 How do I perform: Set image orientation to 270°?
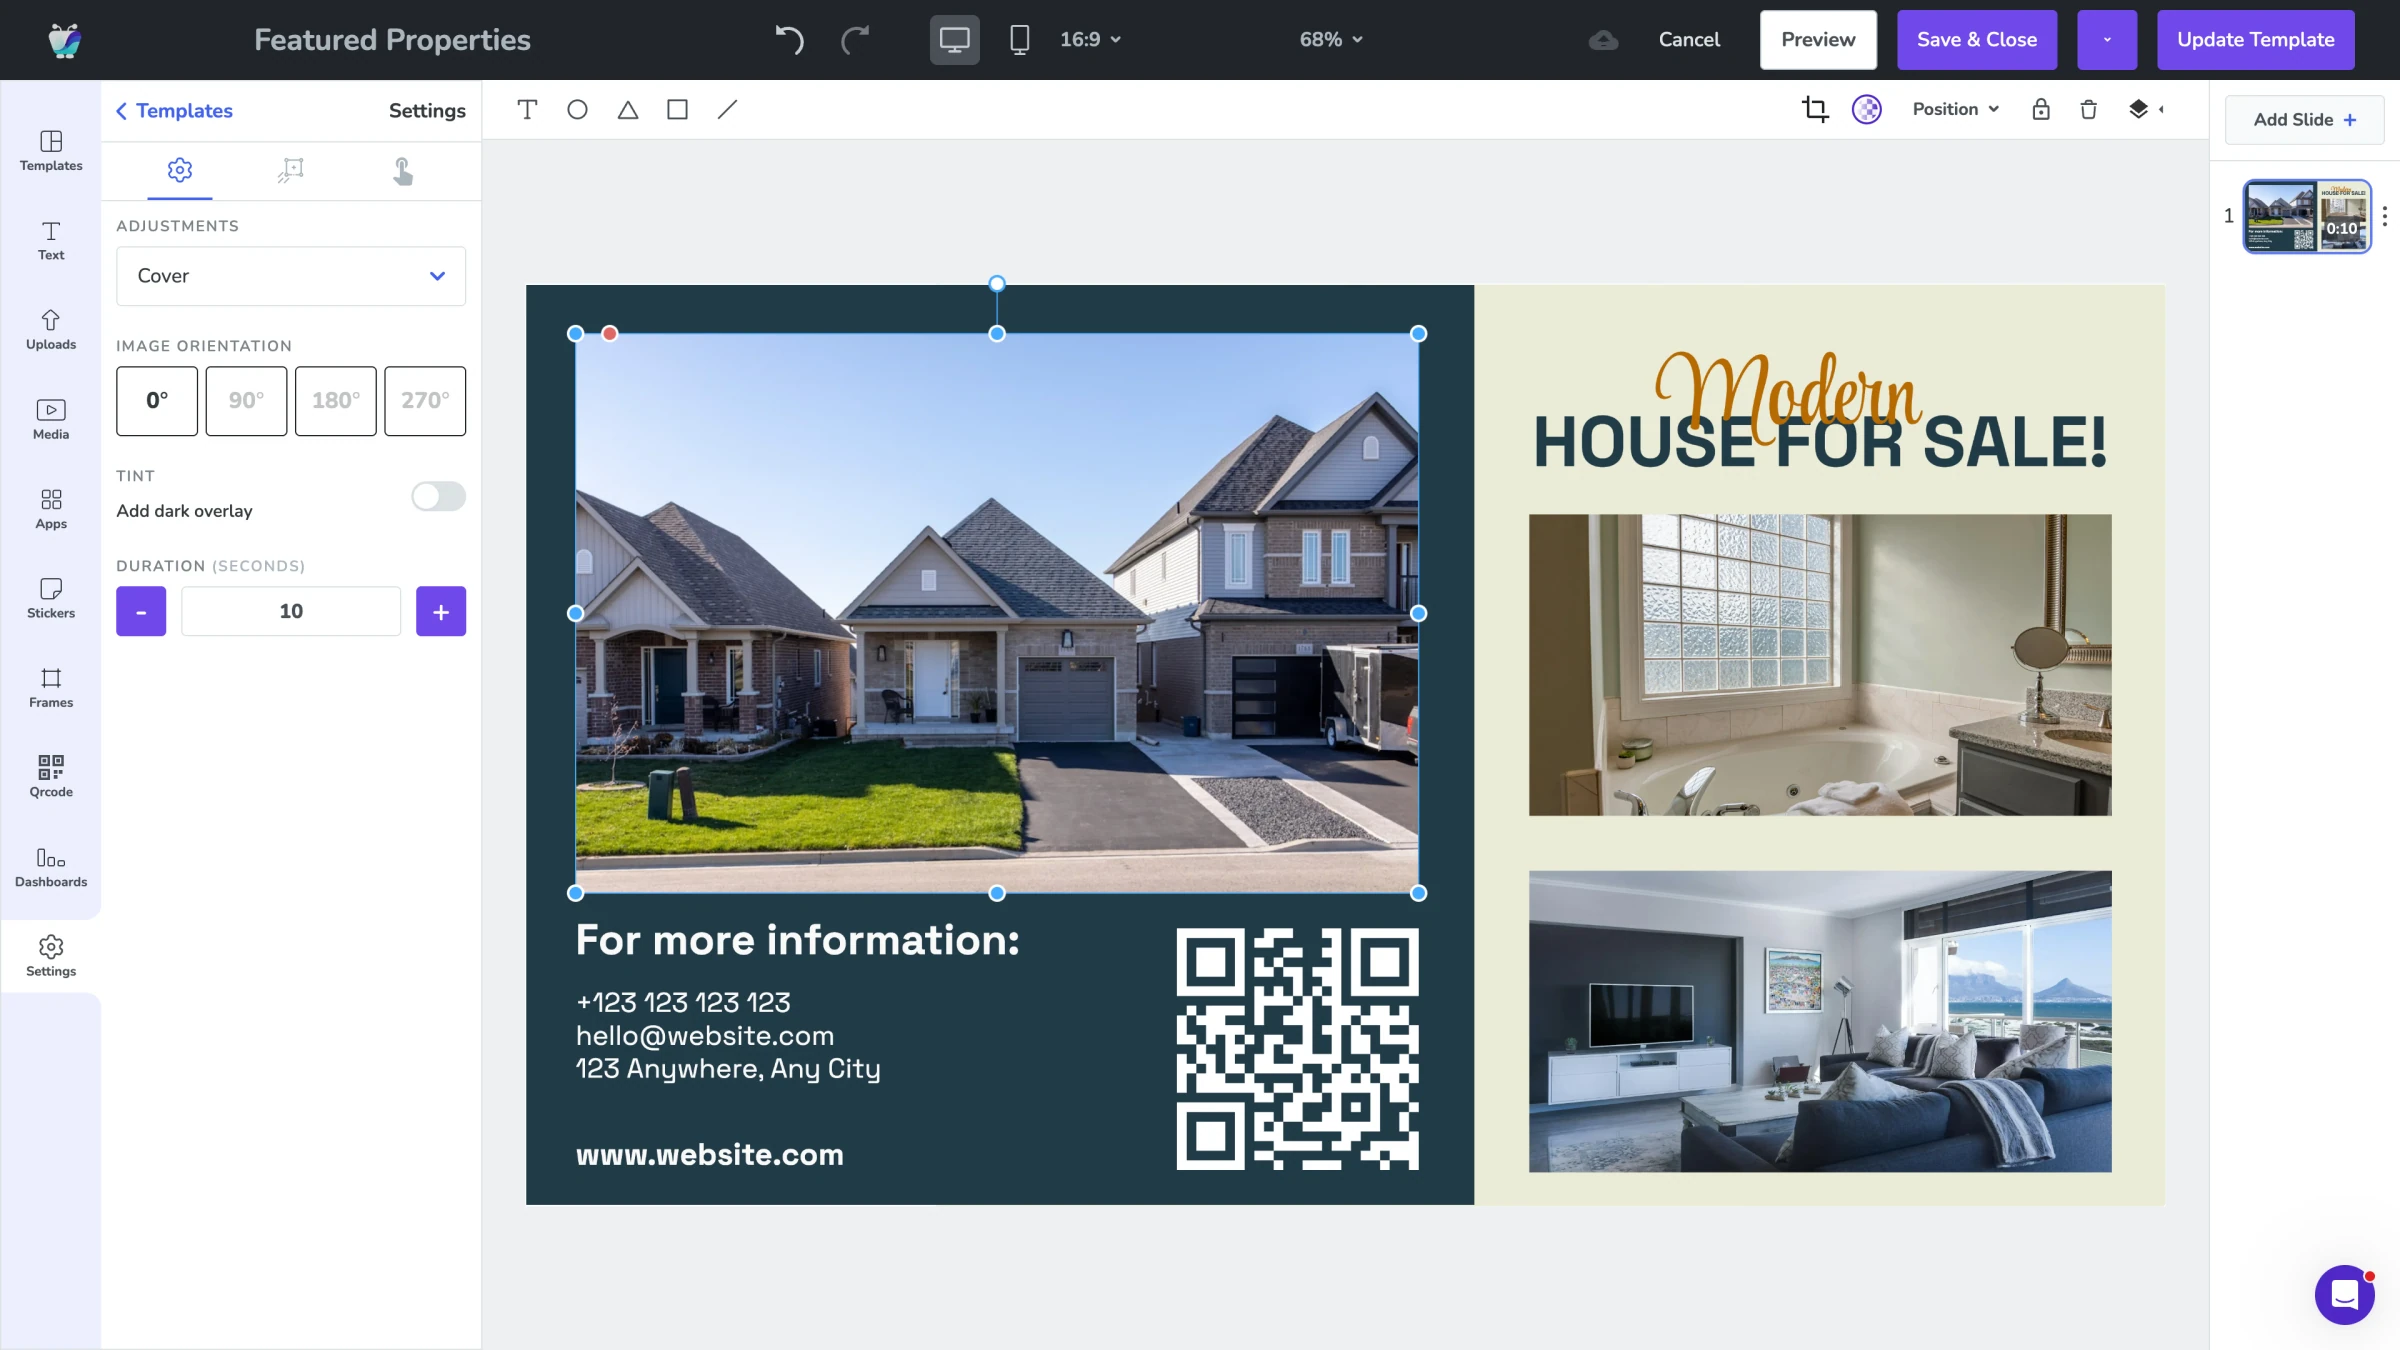point(425,401)
